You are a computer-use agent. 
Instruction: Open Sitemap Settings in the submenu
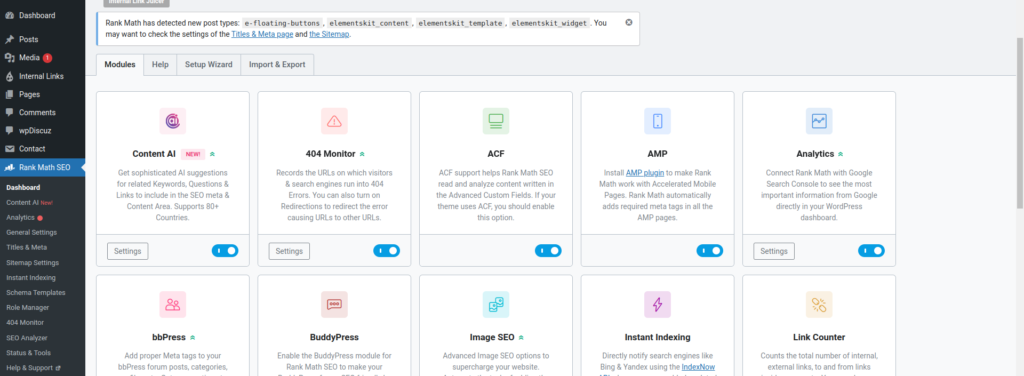(32, 262)
